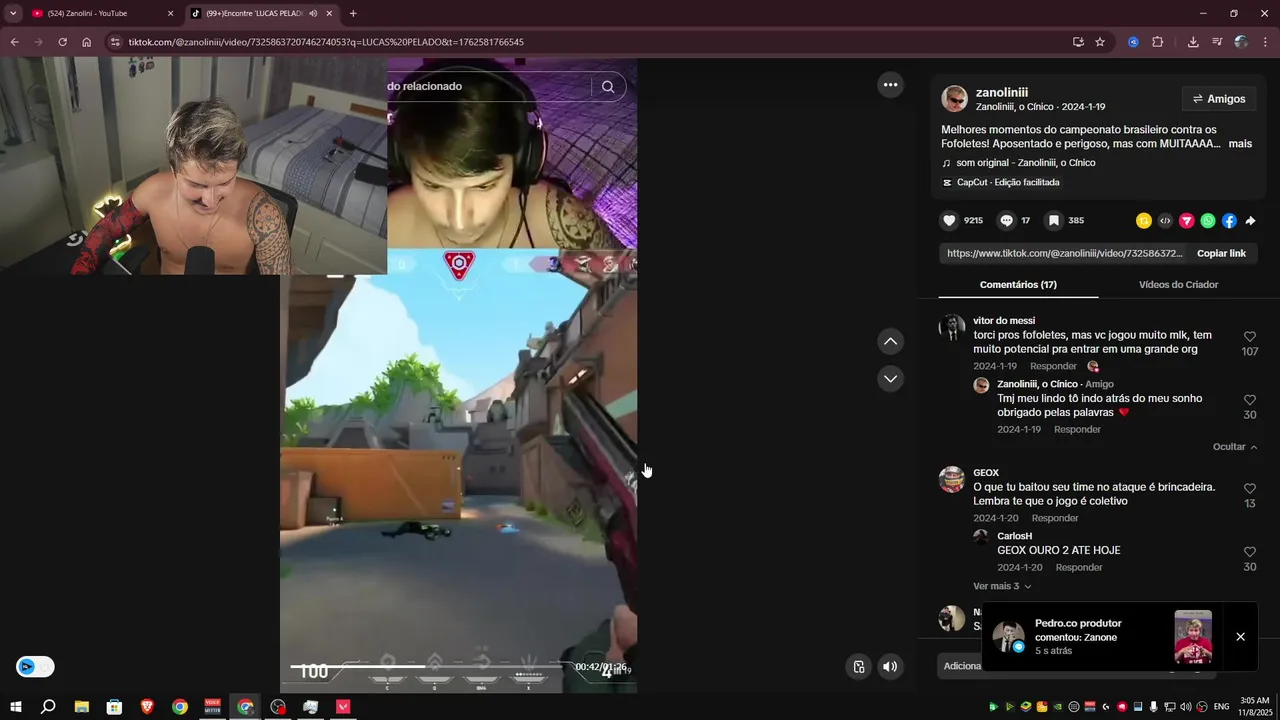Reply to vitor do messi's comment

click(1053, 366)
